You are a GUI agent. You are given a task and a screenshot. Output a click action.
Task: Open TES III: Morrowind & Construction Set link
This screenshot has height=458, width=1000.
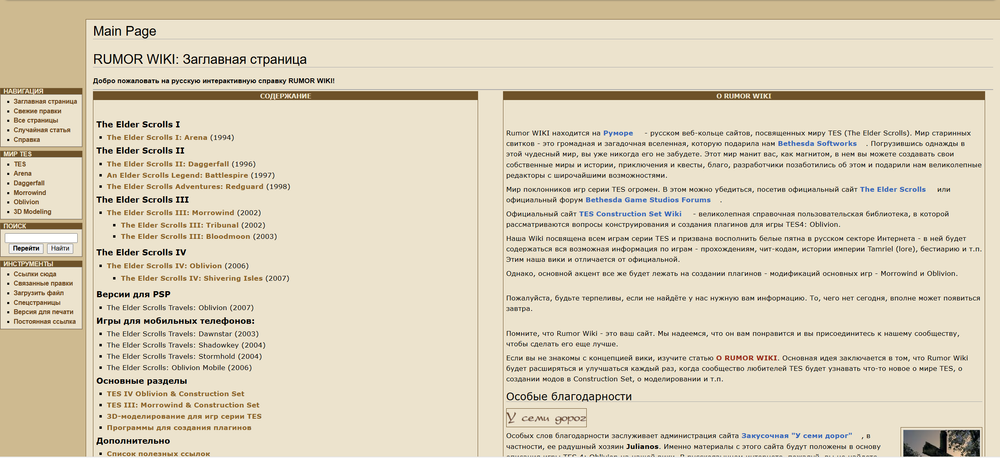click(183, 406)
